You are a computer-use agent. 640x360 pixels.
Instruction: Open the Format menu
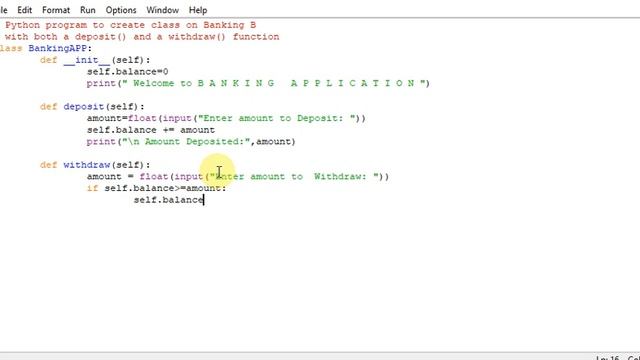tap(56, 10)
